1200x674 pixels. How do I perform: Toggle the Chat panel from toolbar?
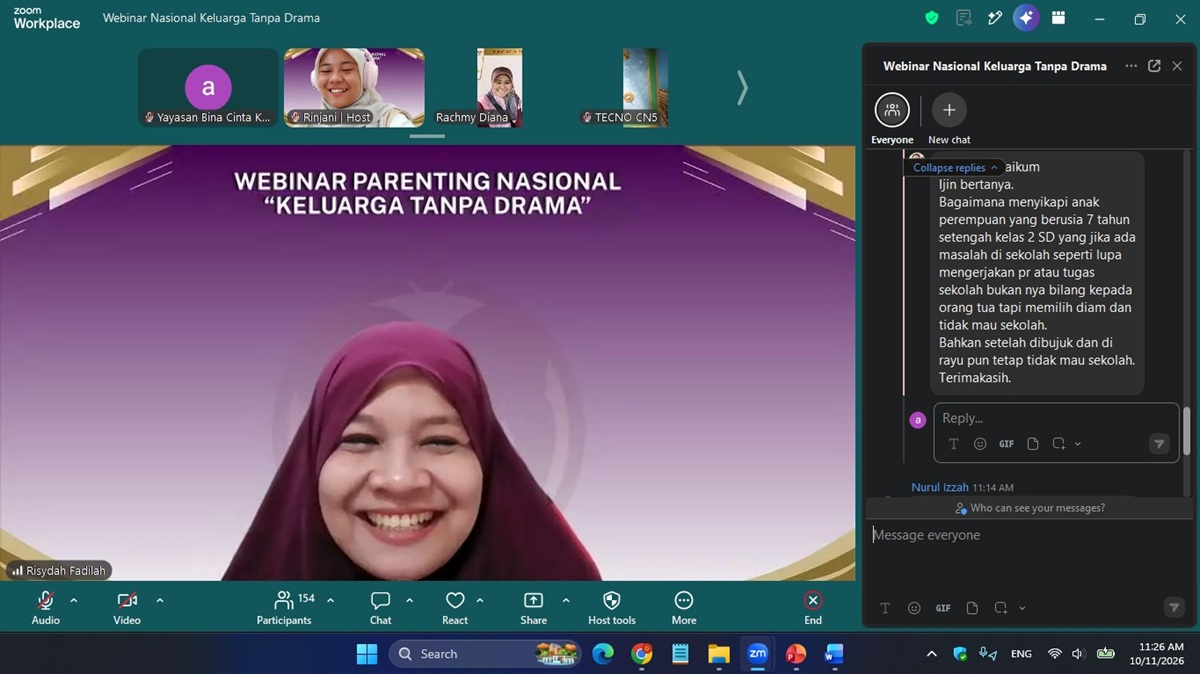pyautogui.click(x=381, y=607)
